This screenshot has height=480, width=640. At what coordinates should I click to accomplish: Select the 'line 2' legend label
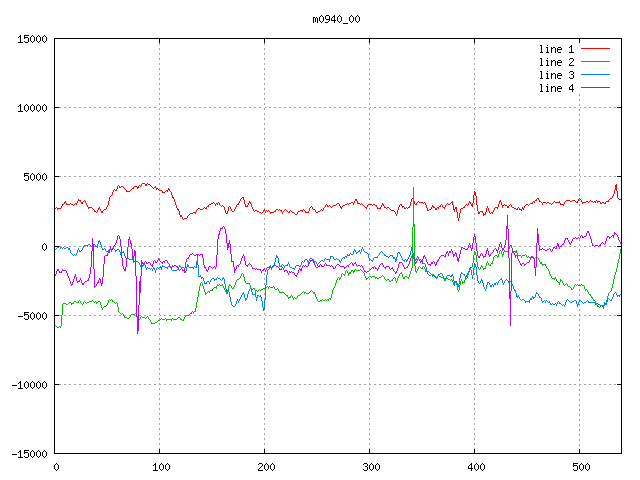pos(557,62)
